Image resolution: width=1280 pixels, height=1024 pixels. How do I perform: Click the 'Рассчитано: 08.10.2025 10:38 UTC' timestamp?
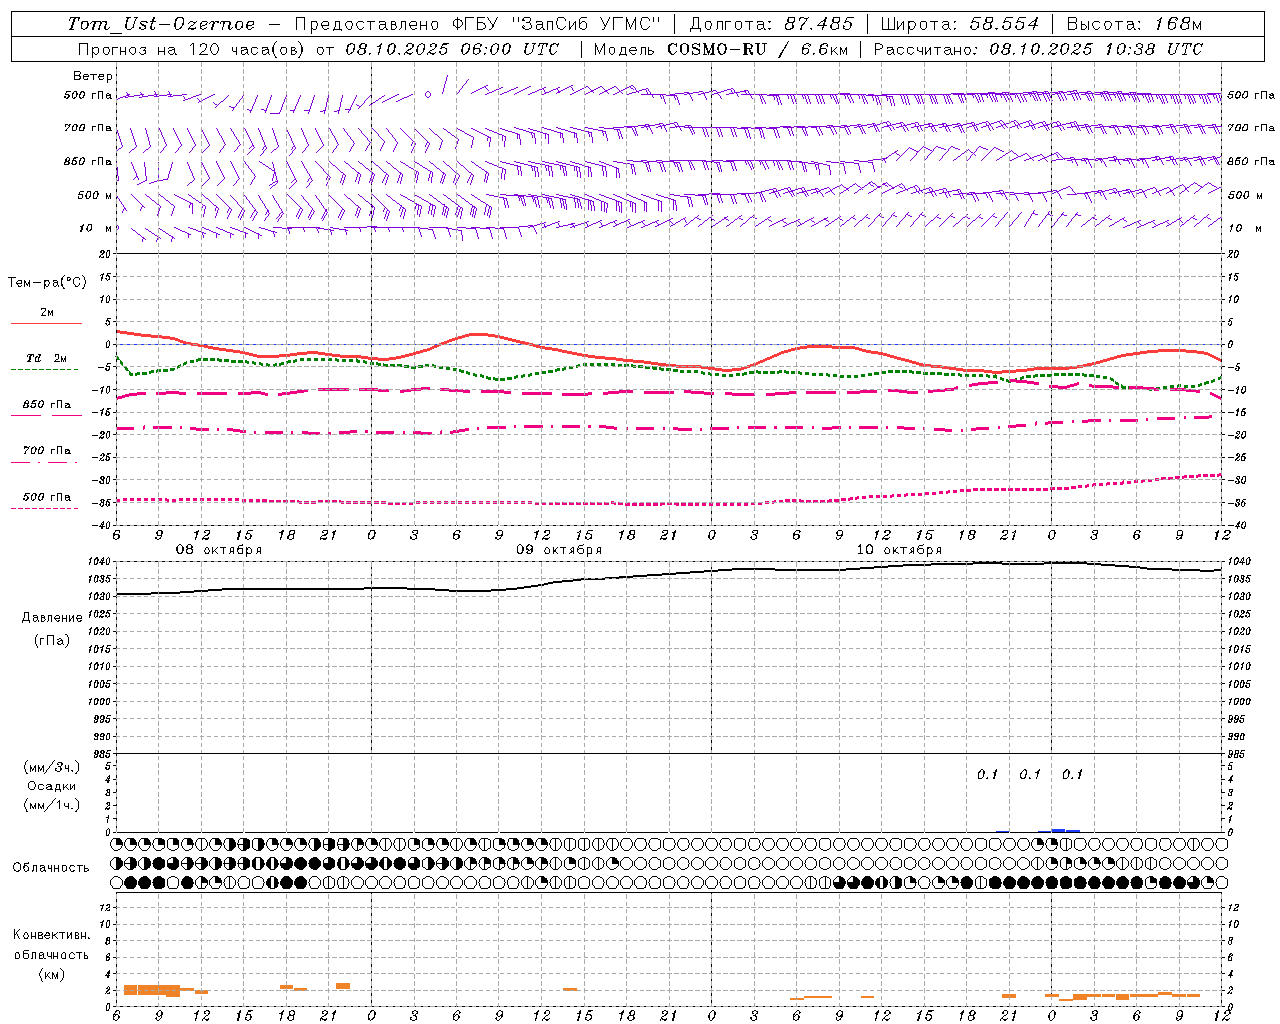pos(1038,49)
